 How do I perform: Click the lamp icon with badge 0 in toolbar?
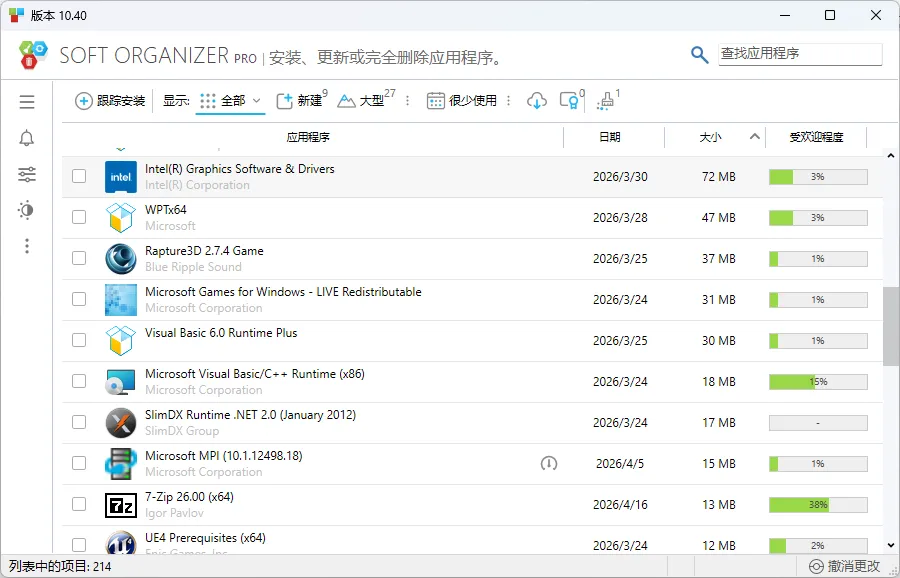[568, 101]
